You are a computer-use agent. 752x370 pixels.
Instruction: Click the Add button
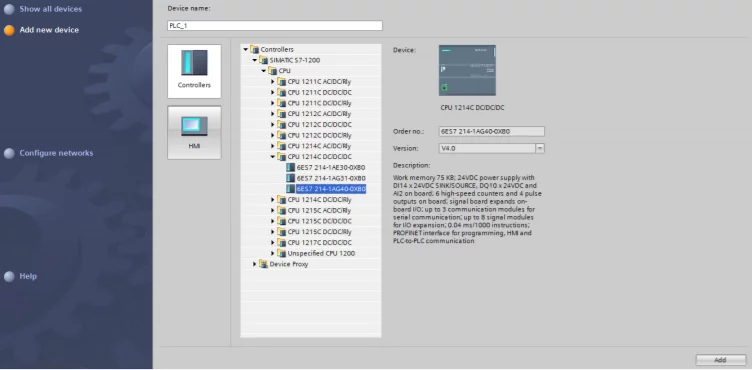[x=721, y=360]
